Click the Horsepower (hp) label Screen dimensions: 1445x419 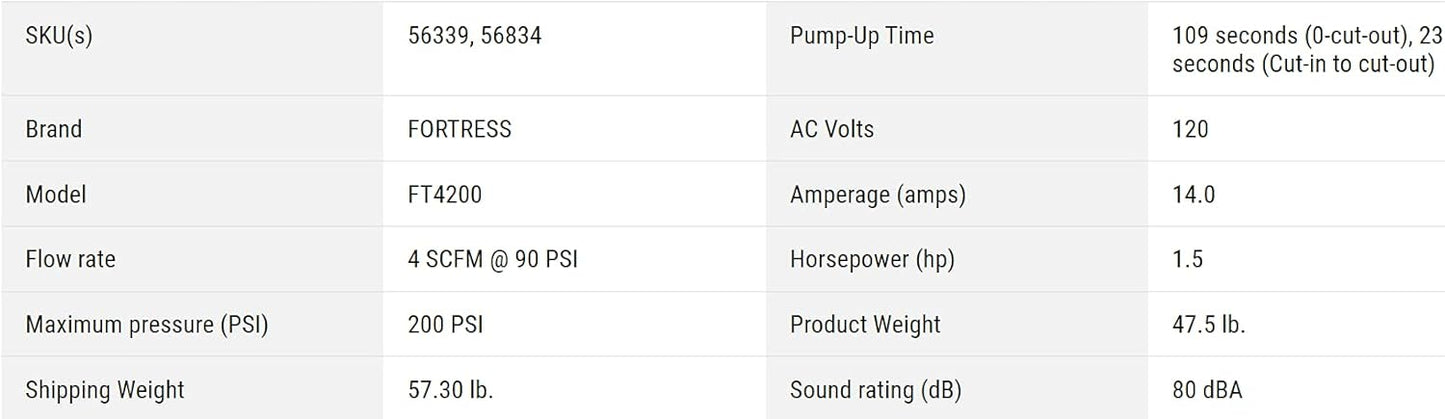(872, 259)
